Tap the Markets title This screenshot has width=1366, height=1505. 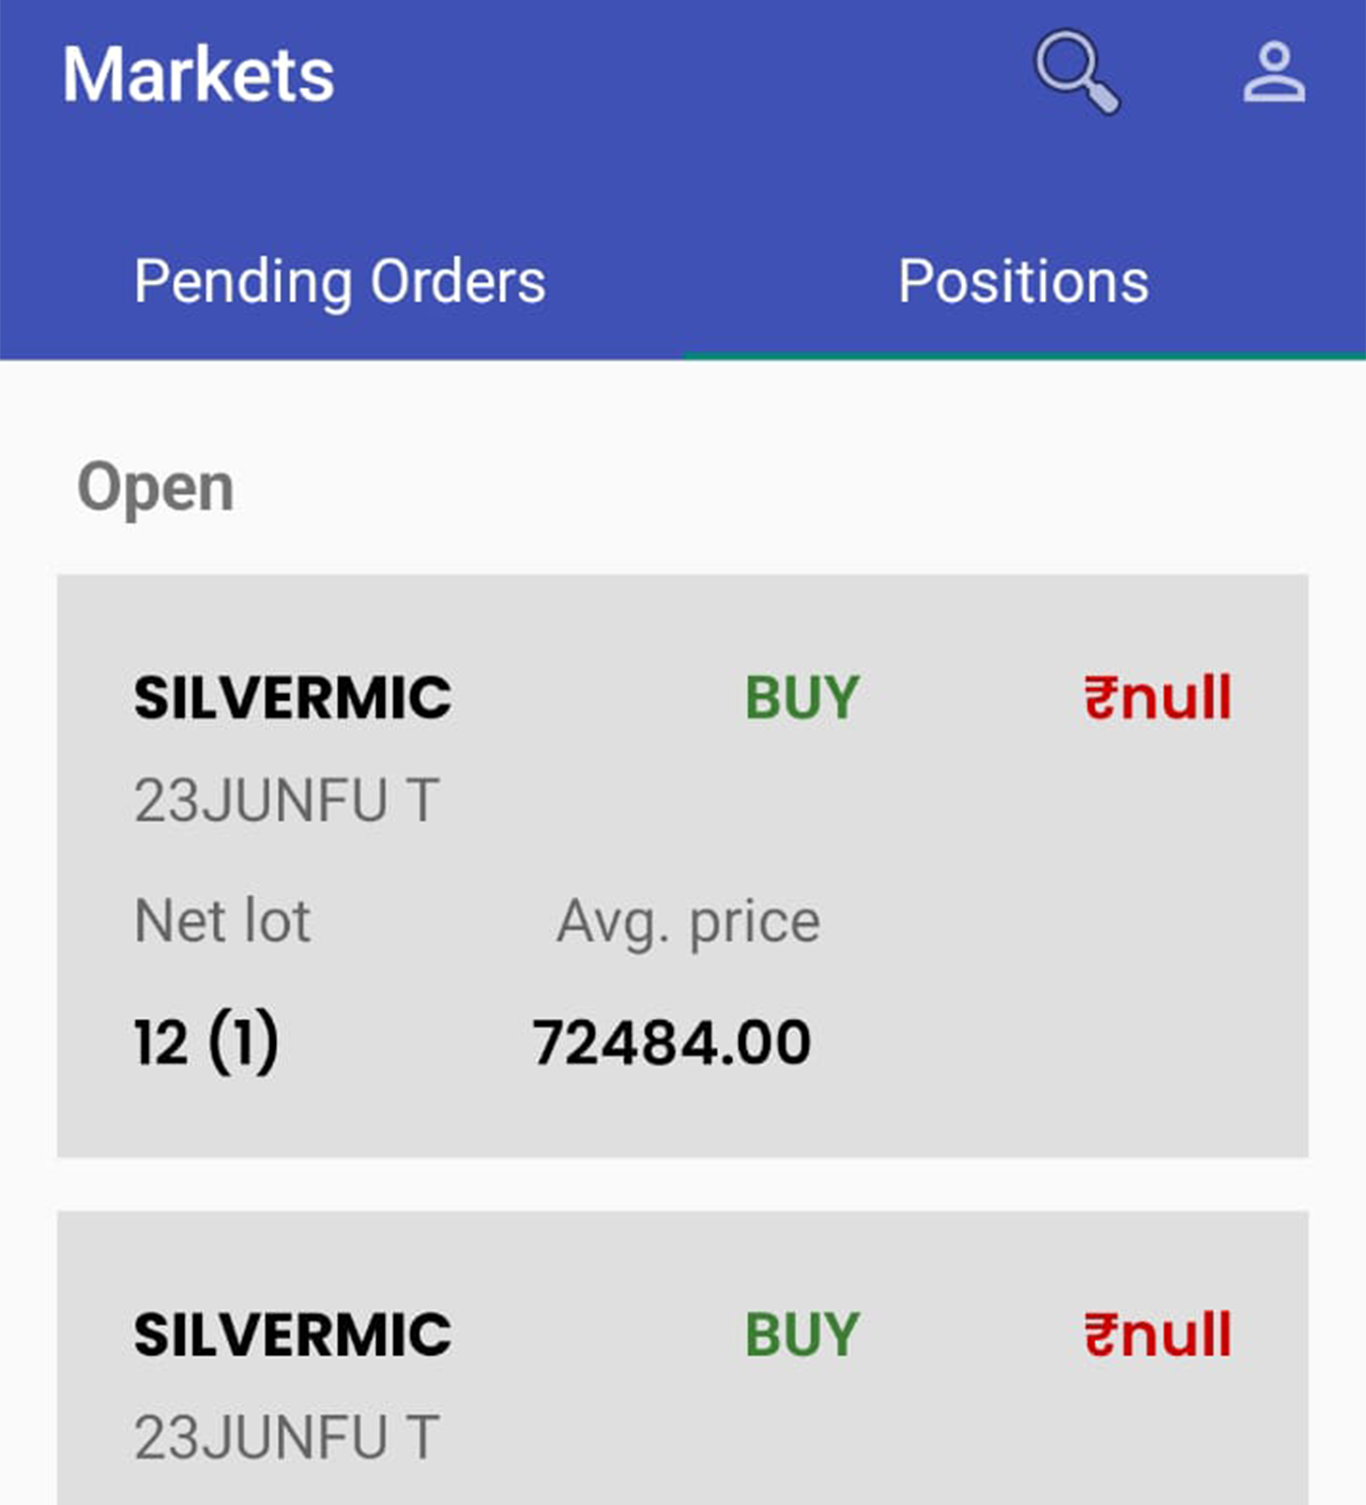198,75
